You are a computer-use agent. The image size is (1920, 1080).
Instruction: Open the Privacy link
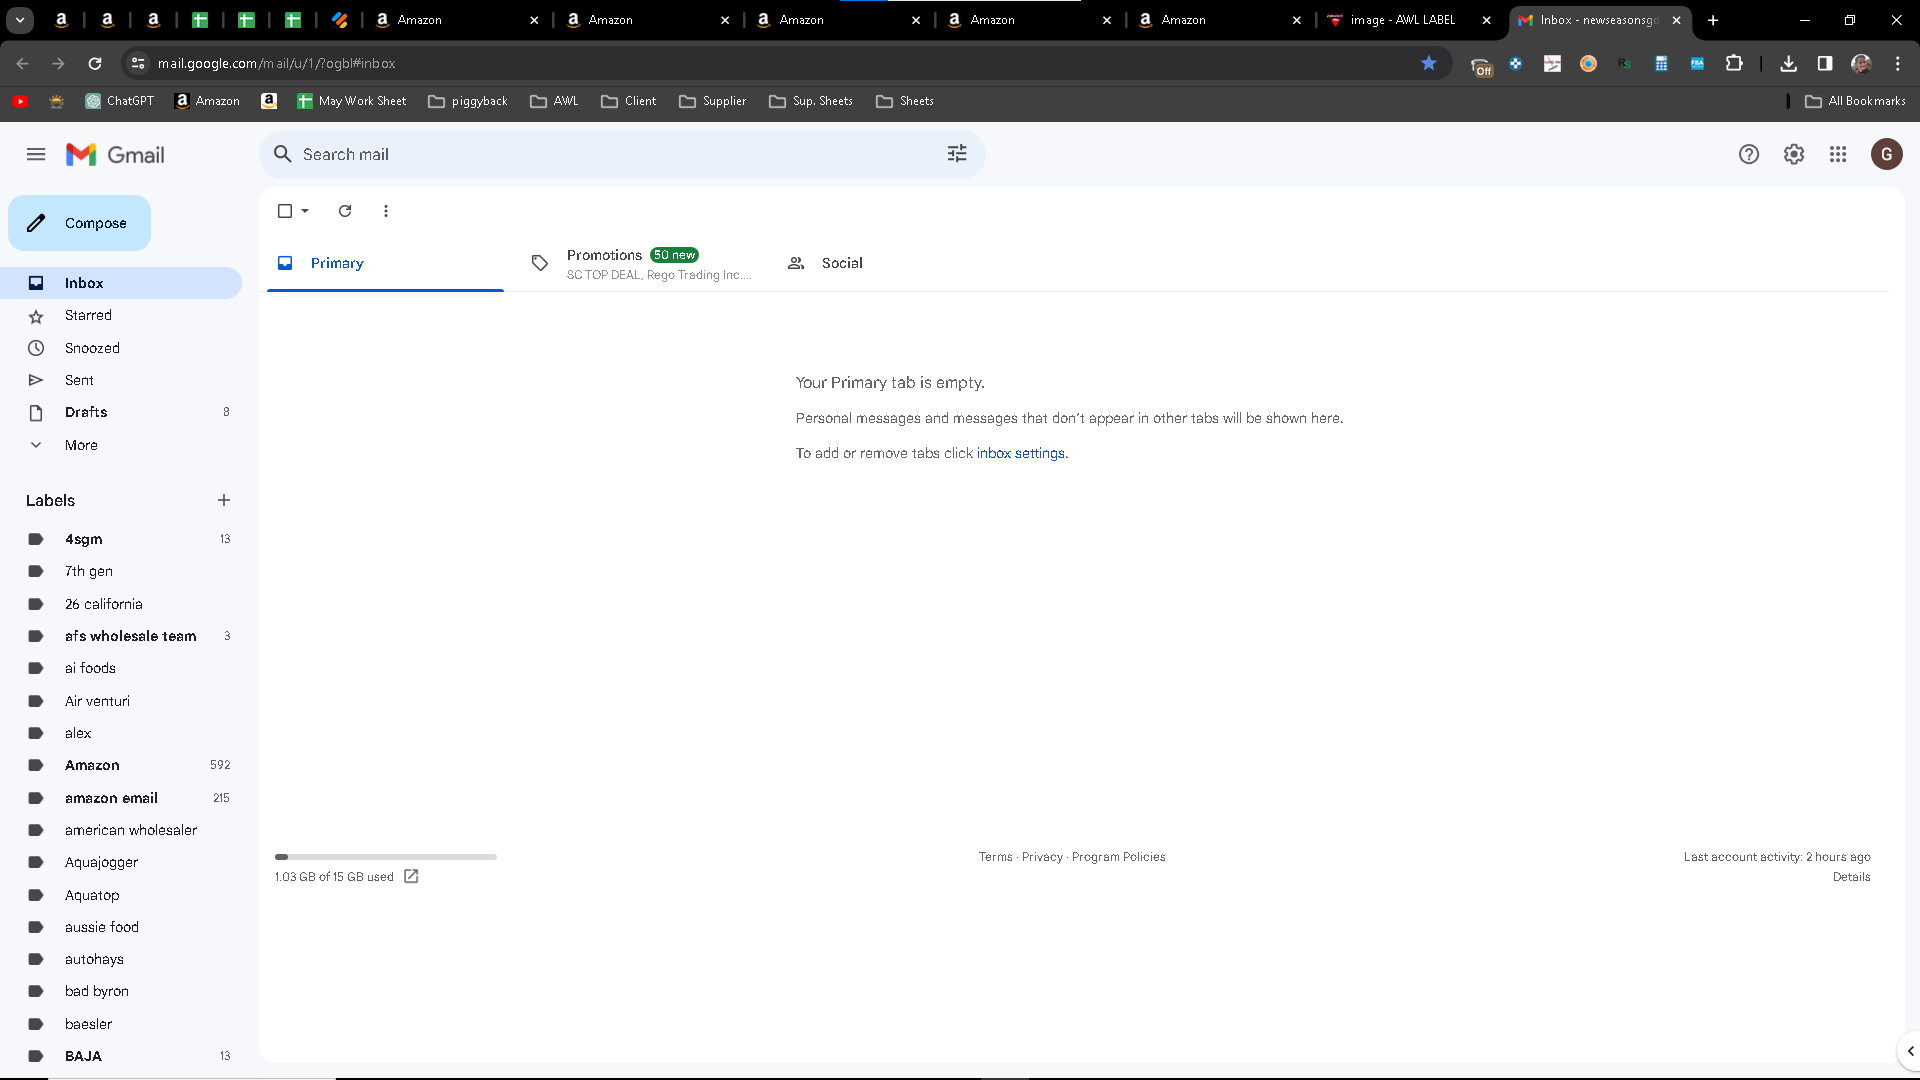click(x=1042, y=857)
